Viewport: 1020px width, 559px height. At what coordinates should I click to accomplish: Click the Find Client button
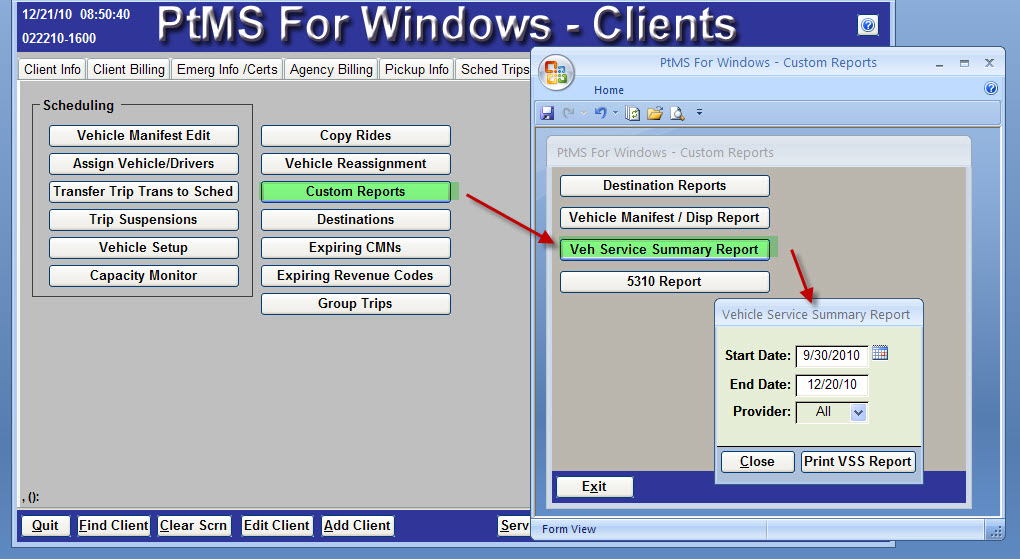(114, 526)
